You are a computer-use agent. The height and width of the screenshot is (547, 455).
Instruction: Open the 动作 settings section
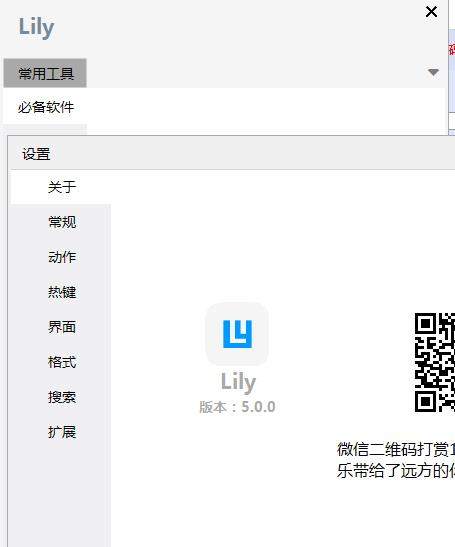pyautogui.click(x=61, y=257)
